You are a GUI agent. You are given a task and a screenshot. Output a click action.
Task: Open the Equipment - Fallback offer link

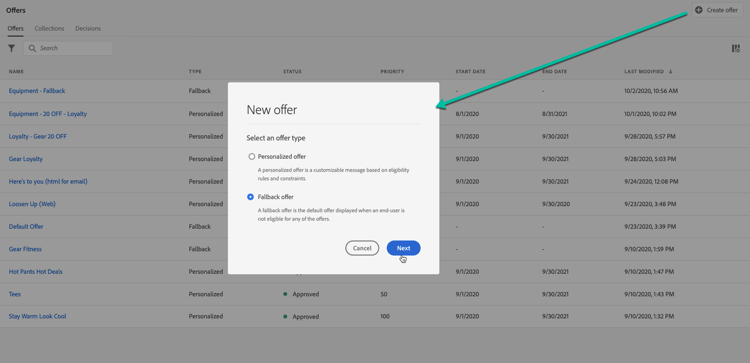pyautogui.click(x=37, y=91)
